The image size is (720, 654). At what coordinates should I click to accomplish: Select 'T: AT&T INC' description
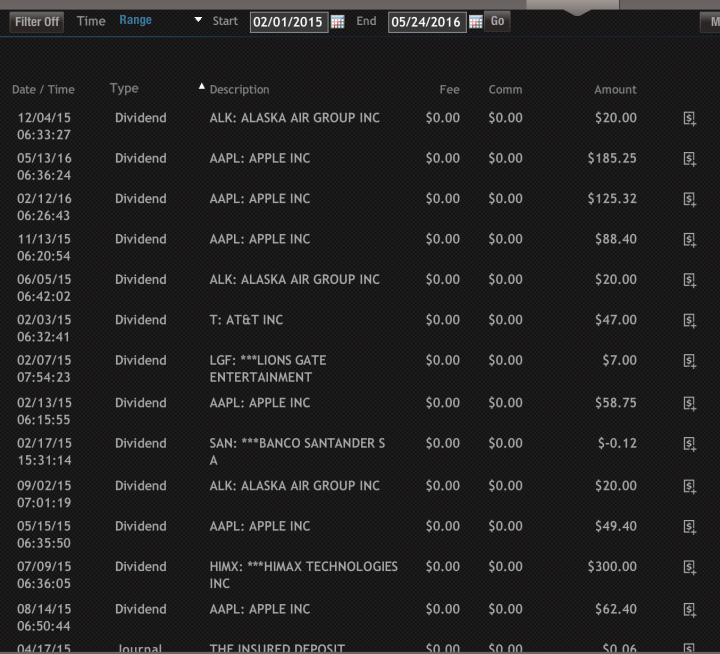[246, 320]
